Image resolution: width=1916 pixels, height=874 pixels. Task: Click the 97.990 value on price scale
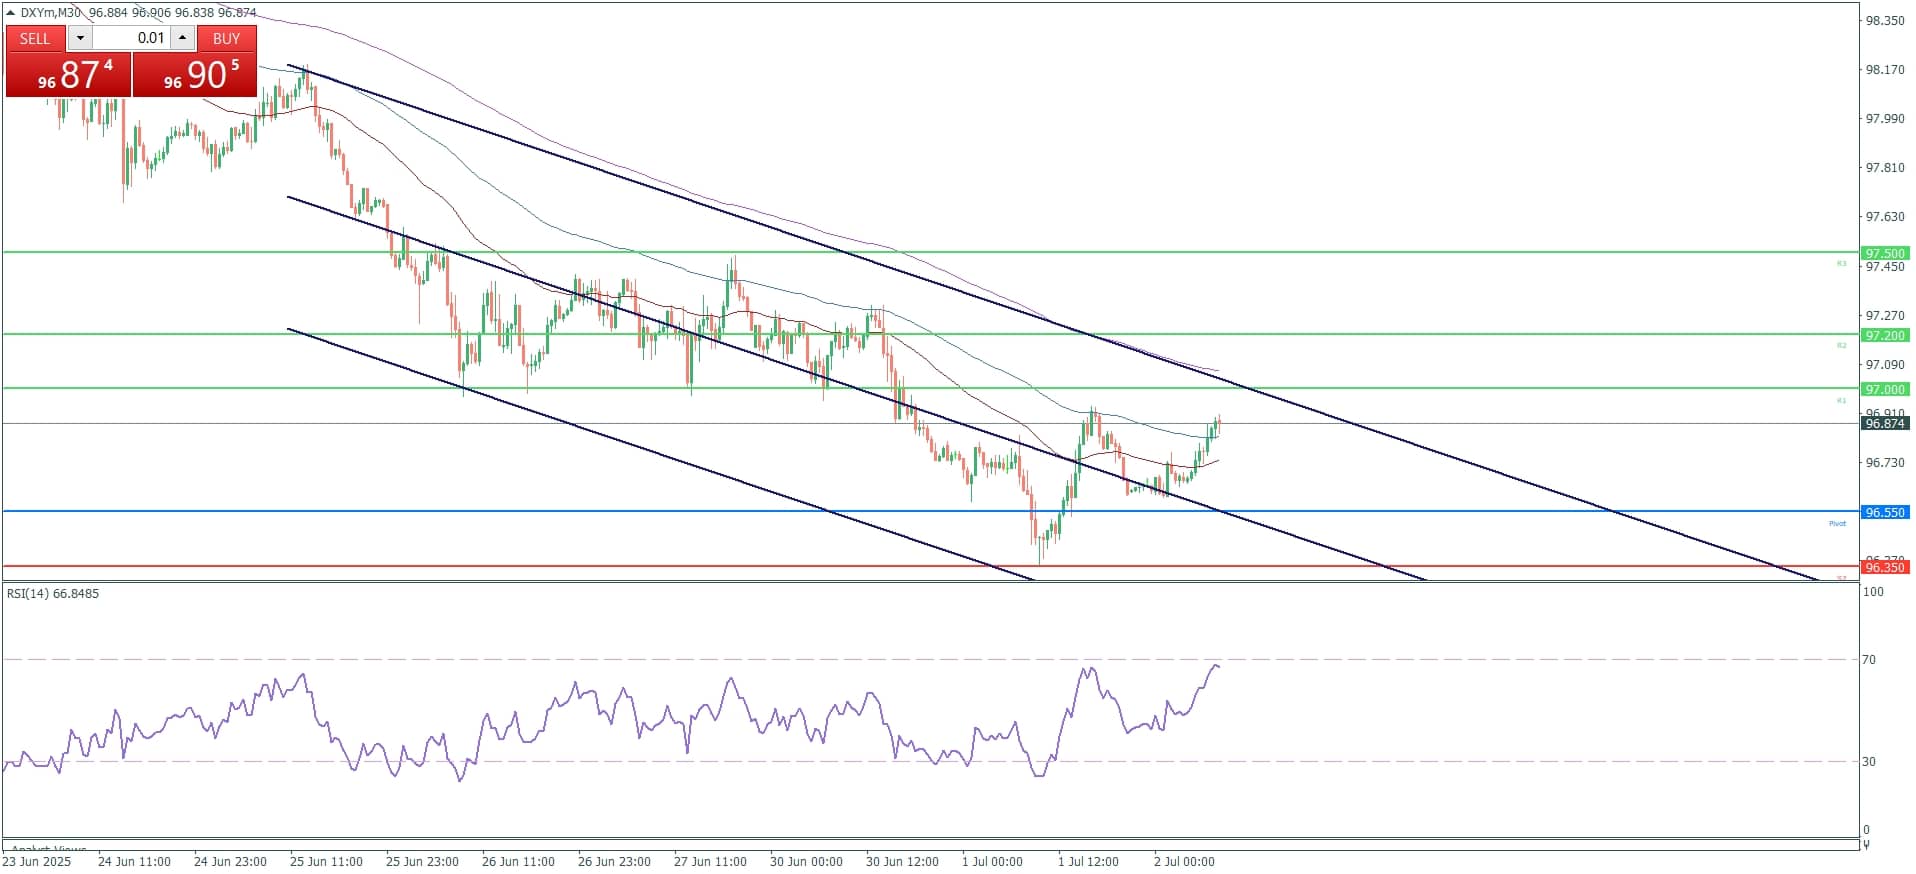(x=1885, y=118)
